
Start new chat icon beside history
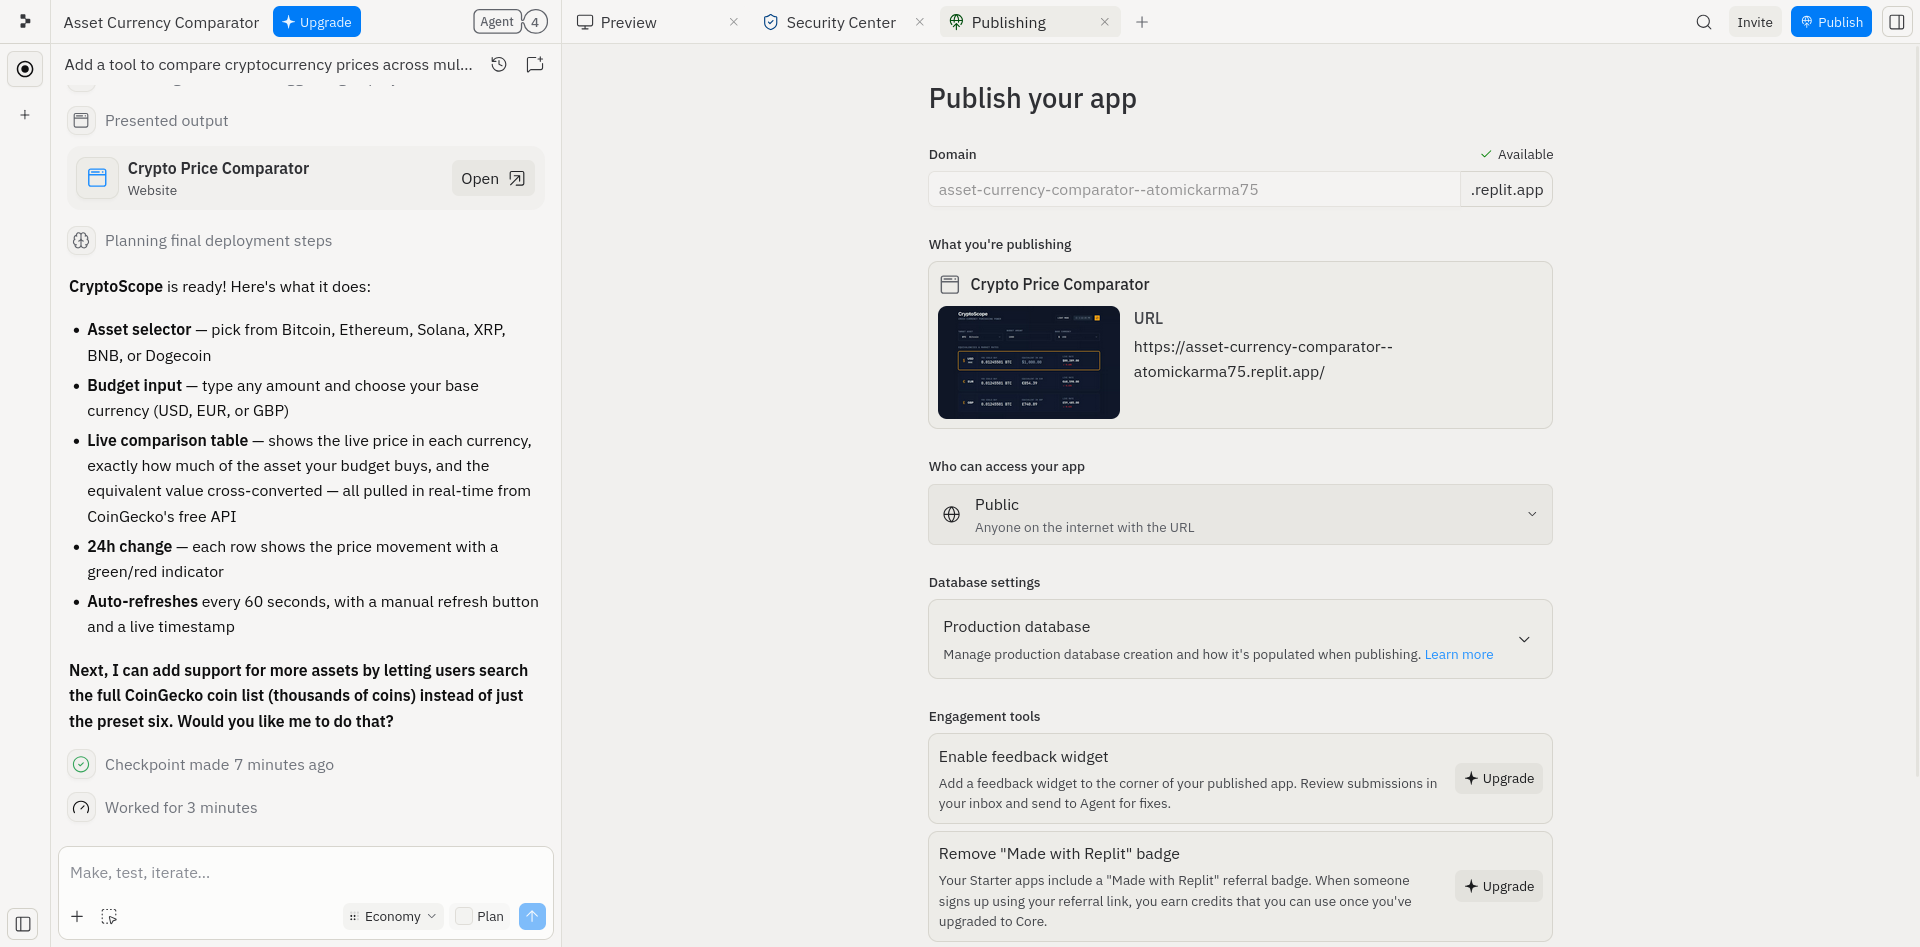535,64
